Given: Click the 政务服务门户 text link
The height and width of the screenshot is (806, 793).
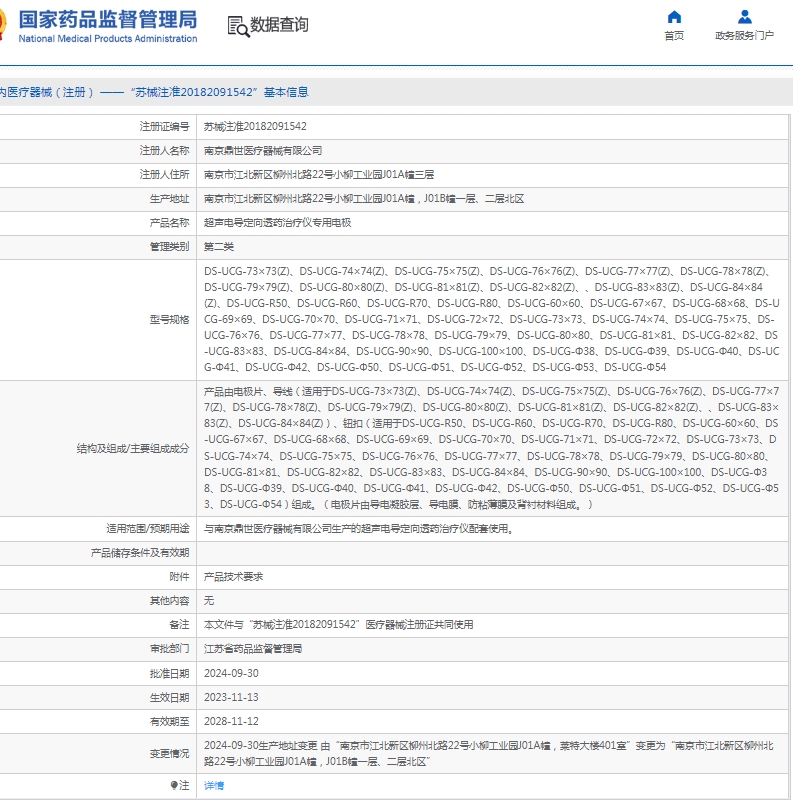Looking at the screenshot, I should click(744, 35).
